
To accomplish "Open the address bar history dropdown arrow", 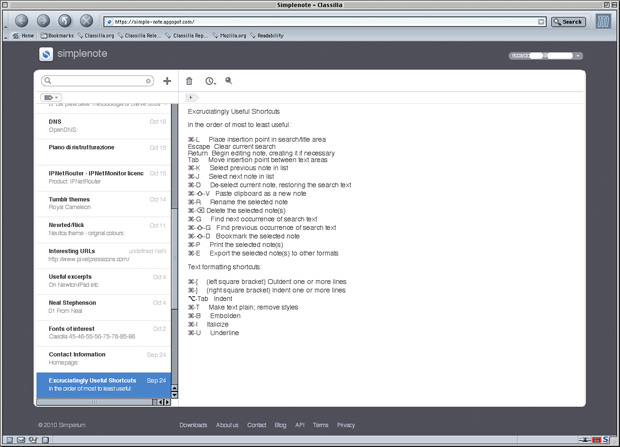I will click(541, 22).
